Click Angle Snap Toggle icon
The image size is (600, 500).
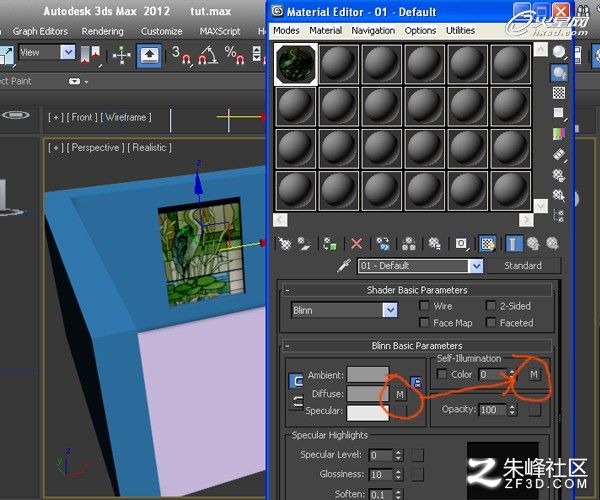click(x=207, y=55)
